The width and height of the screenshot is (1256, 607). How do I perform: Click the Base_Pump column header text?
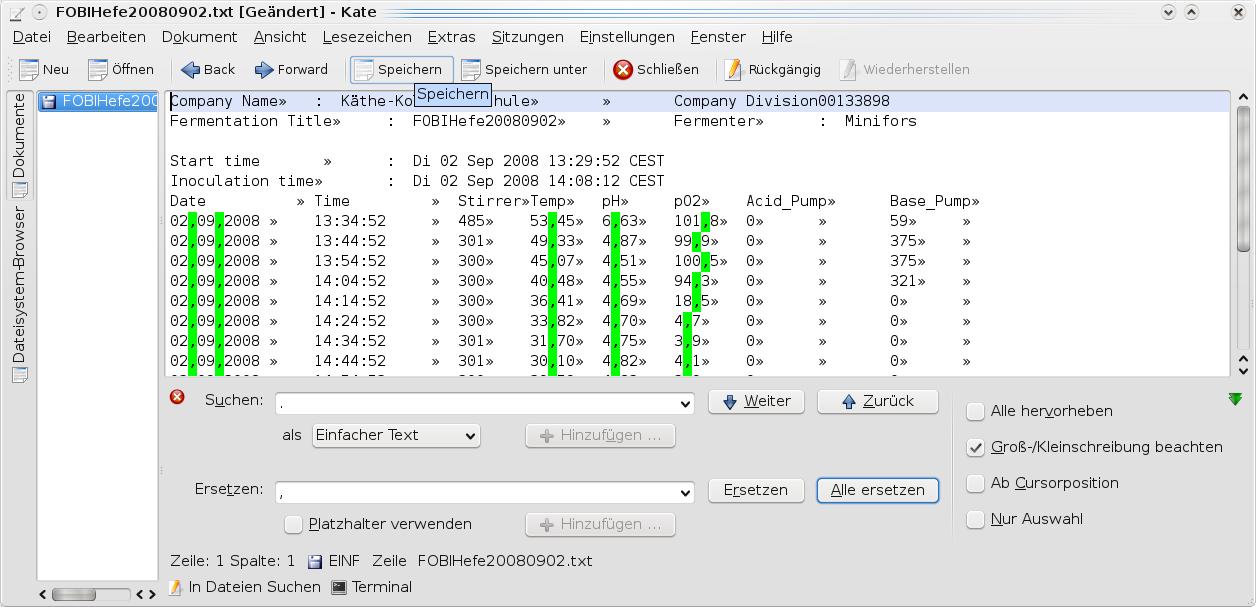tap(929, 201)
